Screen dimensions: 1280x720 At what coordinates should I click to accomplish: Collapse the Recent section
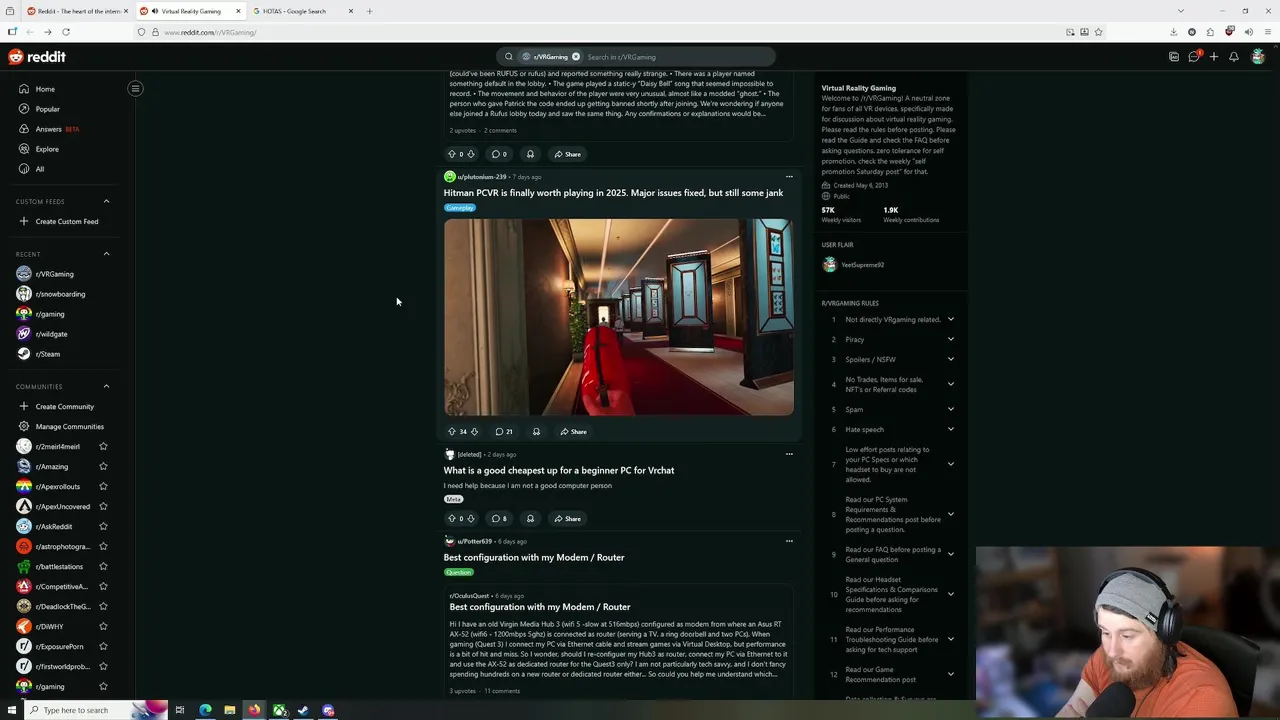point(106,254)
